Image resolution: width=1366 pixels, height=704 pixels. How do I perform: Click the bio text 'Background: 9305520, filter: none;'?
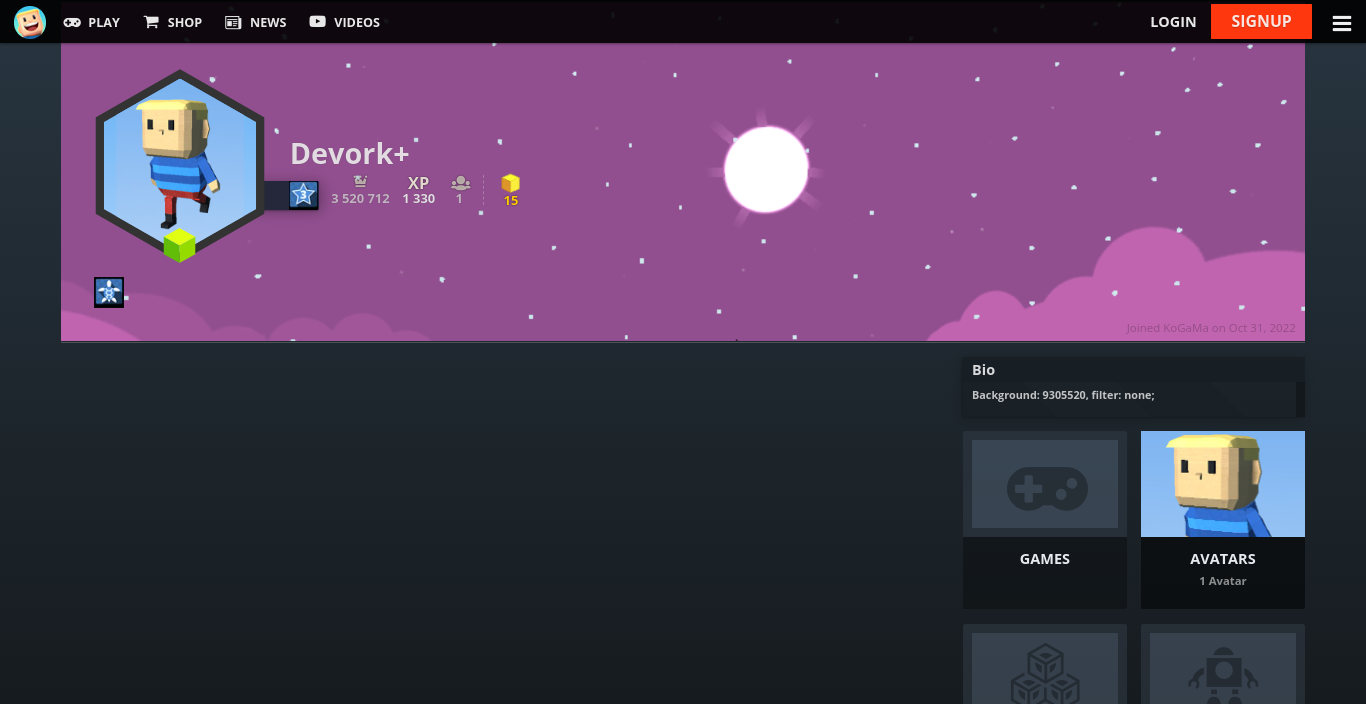(x=1063, y=395)
